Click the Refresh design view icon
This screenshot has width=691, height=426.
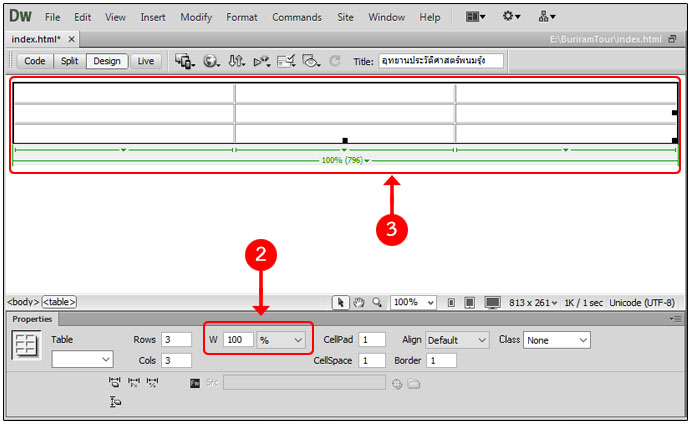[335, 61]
